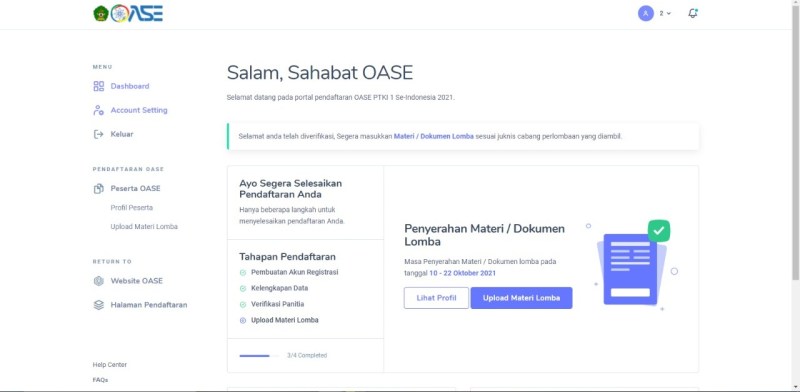800x392 pixels.
Task: Collapse the Peserta OASE submenu
Action: click(135, 188)
